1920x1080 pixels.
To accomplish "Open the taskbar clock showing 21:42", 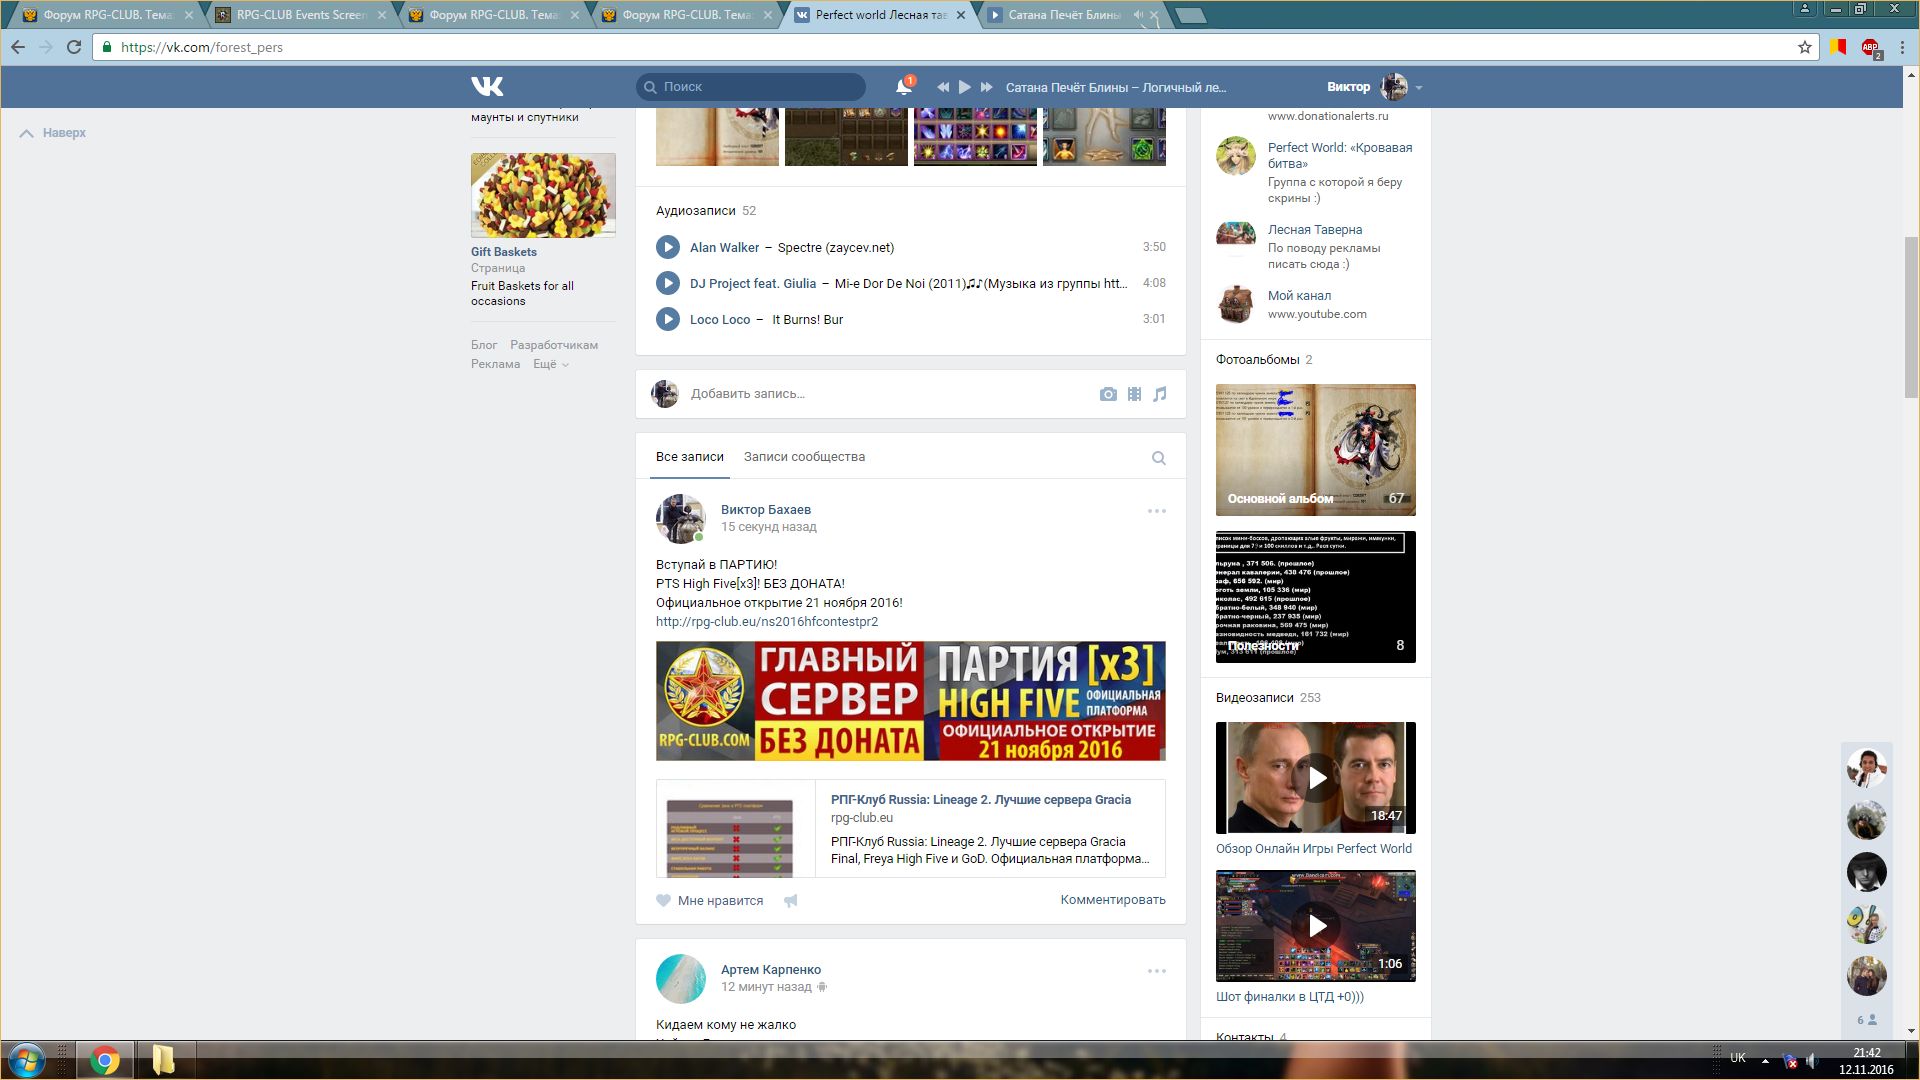I will tap(1866, 1061).
